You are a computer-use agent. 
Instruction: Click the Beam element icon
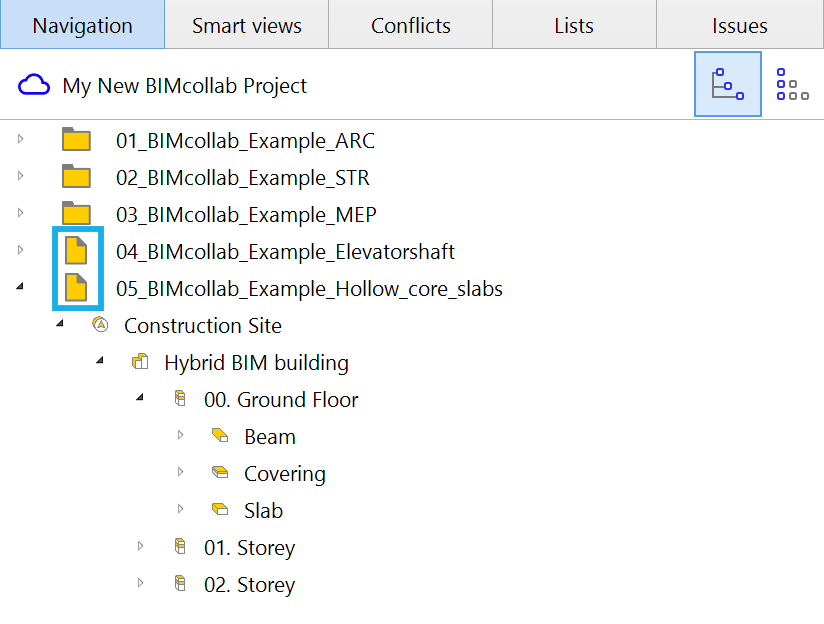tap(220, 435)
